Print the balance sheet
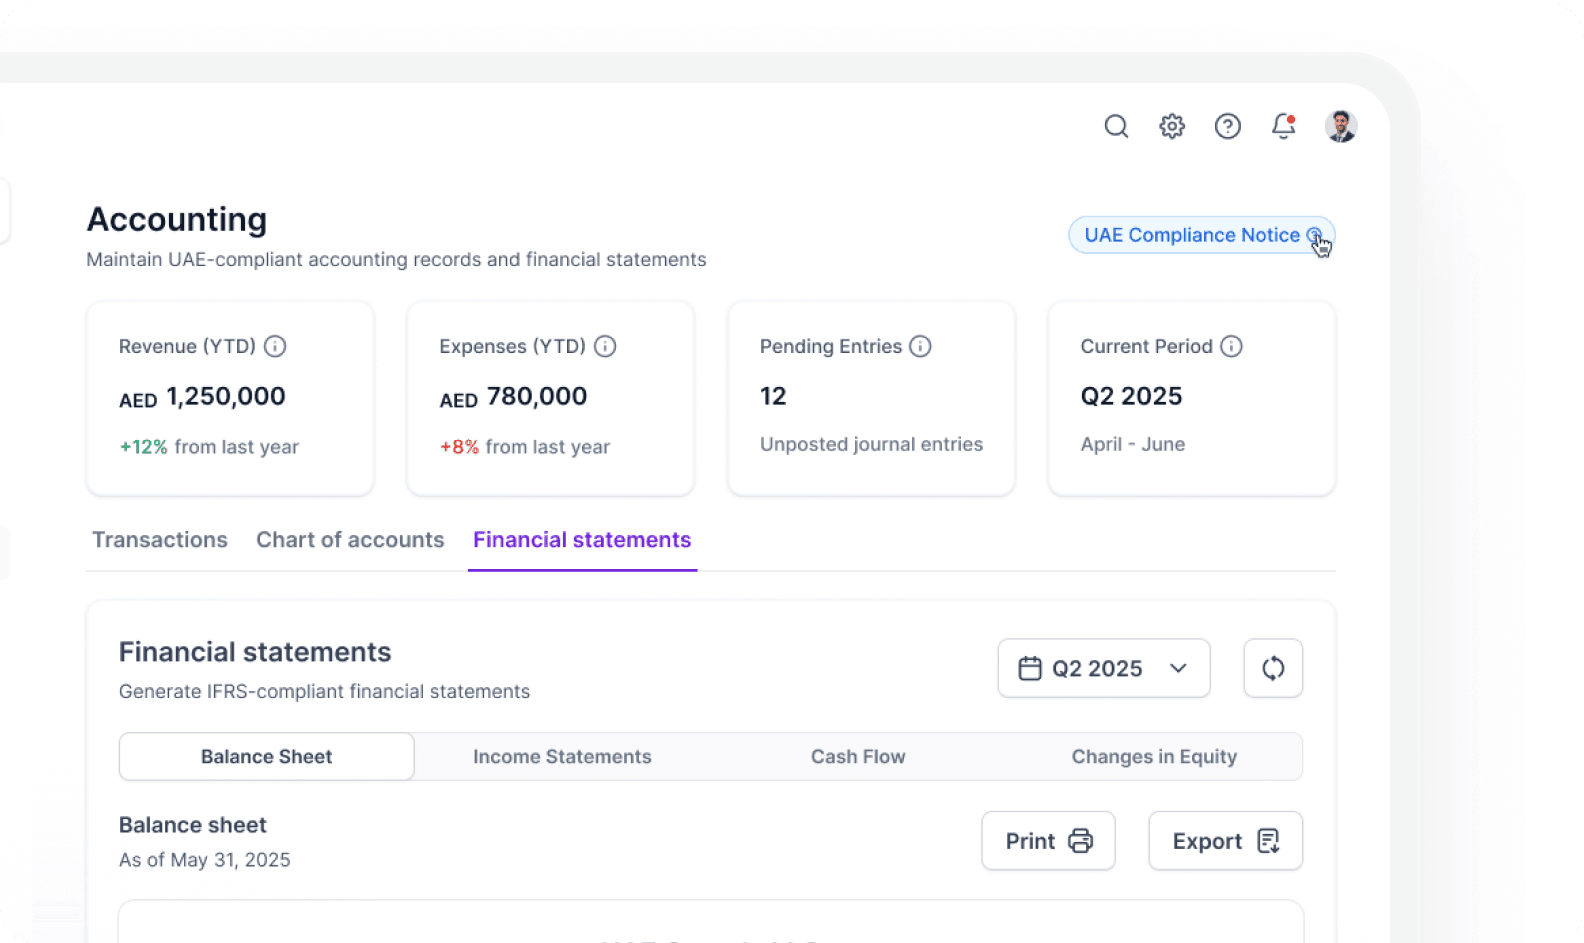The image size is (1584, 943). (1048, 841)
